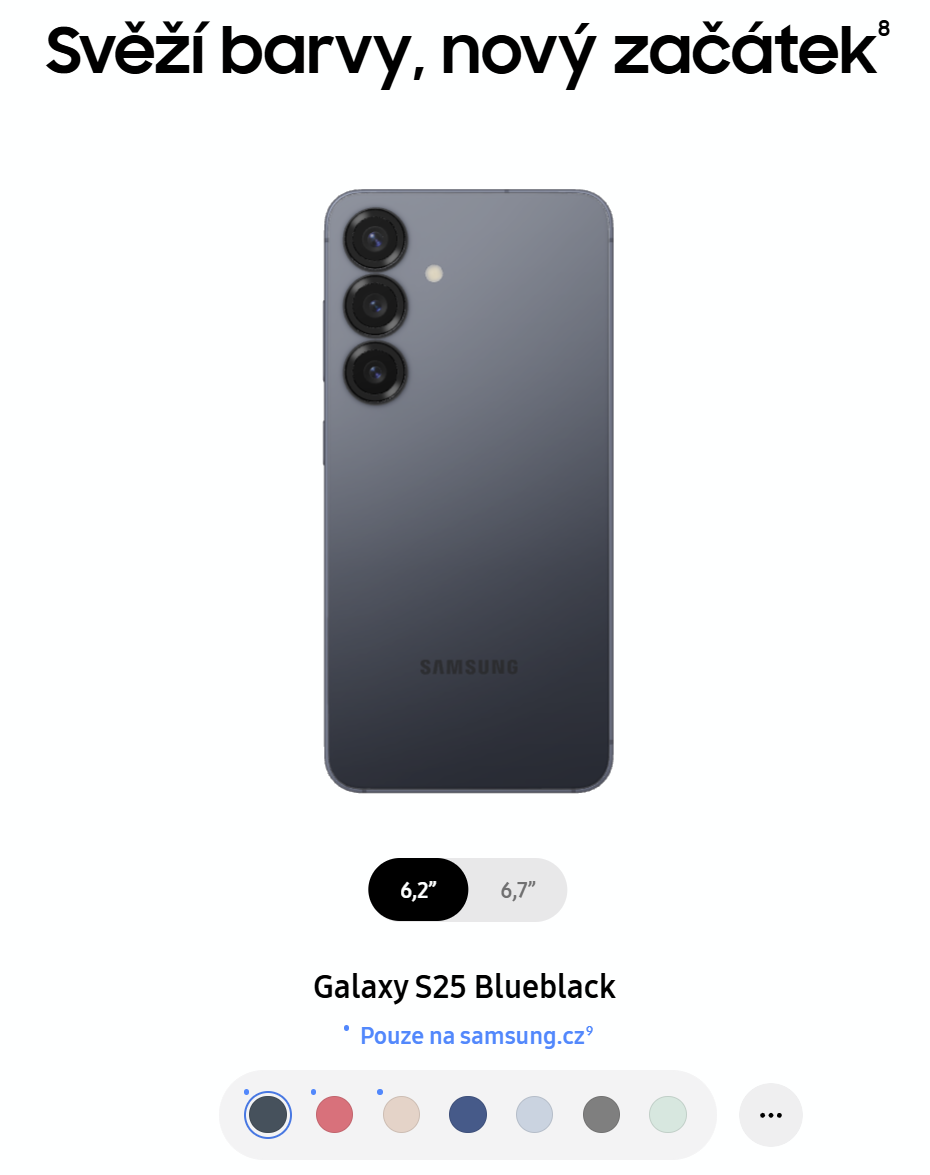Click the top camera lens on phone
This screenshot has height=1175, width=930.
coord(375,240)
